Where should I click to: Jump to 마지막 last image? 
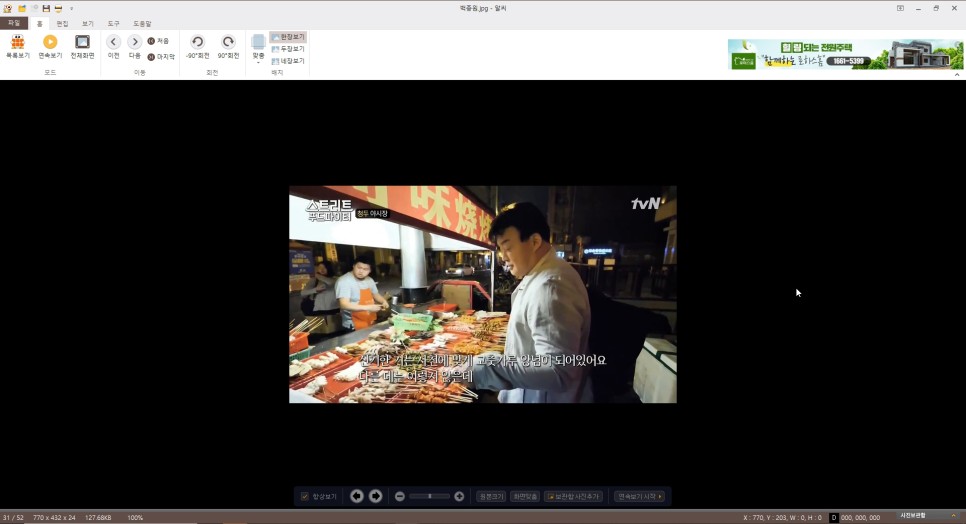point(161,57)
